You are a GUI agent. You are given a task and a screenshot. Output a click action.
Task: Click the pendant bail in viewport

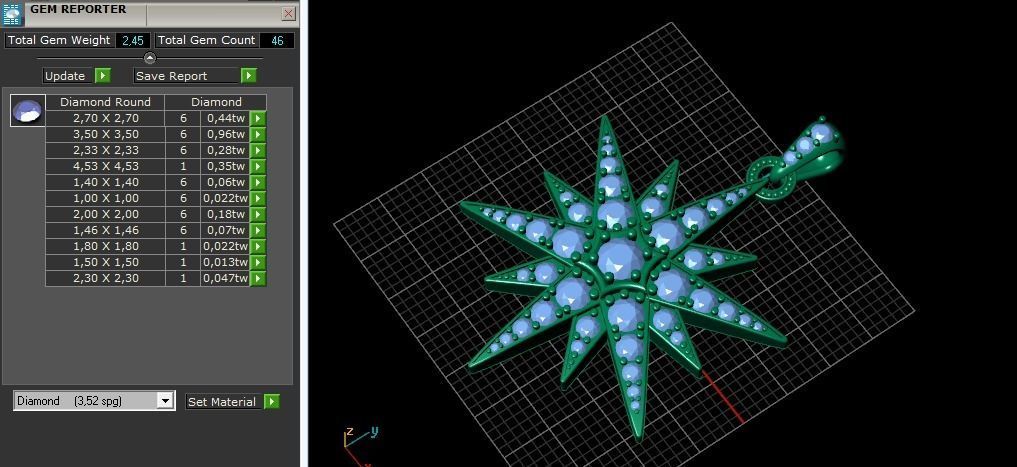813,147
